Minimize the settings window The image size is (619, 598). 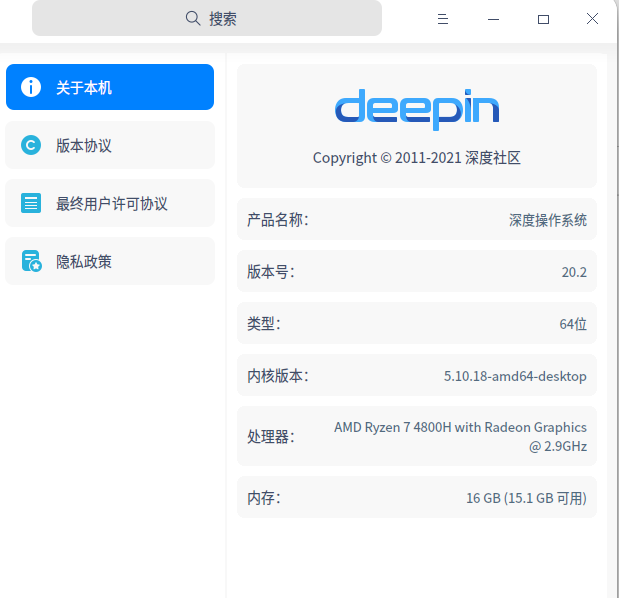coord(493,19)
